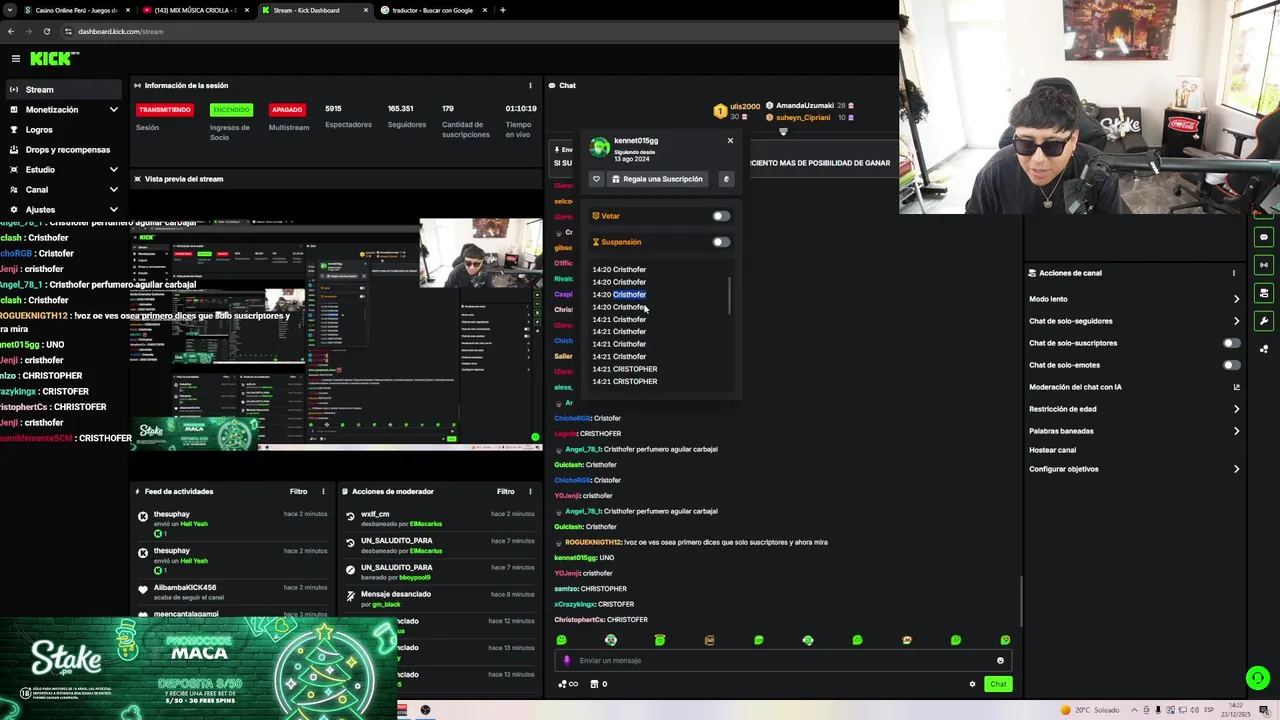Image resolution: width=1280 pixels, height=720 pixels.
Task: Expand the Canal sidebar menu
Action: [62, 189]
